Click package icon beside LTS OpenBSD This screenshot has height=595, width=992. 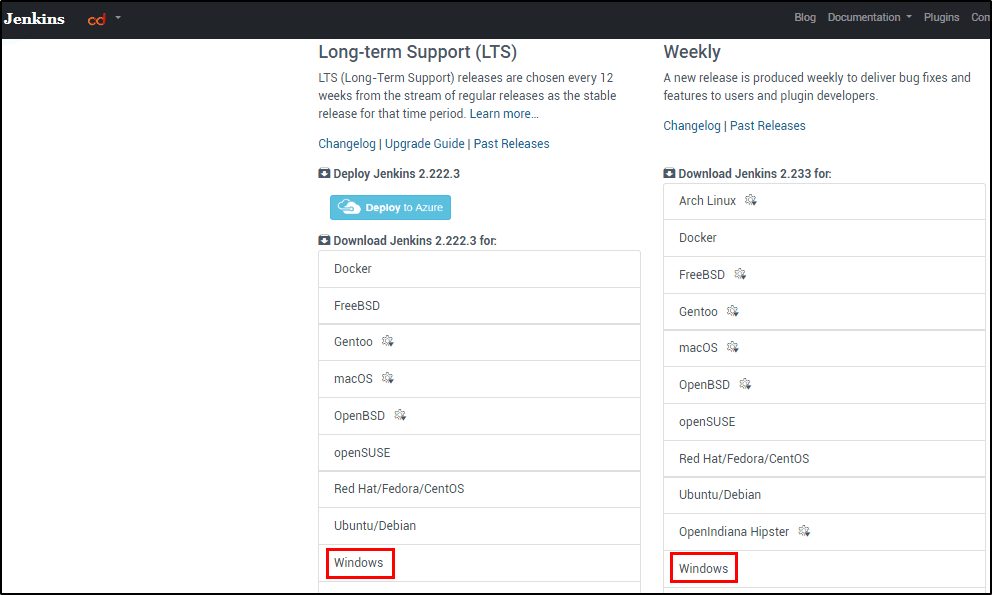pos(400,415)
